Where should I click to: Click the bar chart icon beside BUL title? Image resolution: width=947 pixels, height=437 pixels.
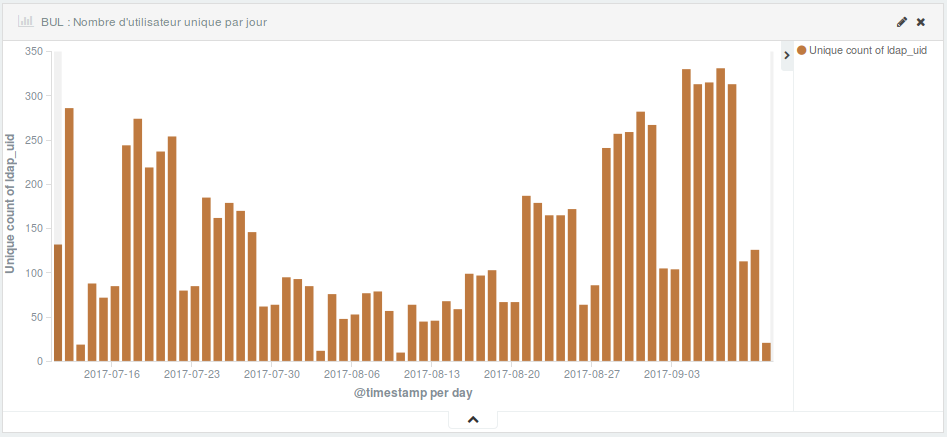click(x=26, y=21)
